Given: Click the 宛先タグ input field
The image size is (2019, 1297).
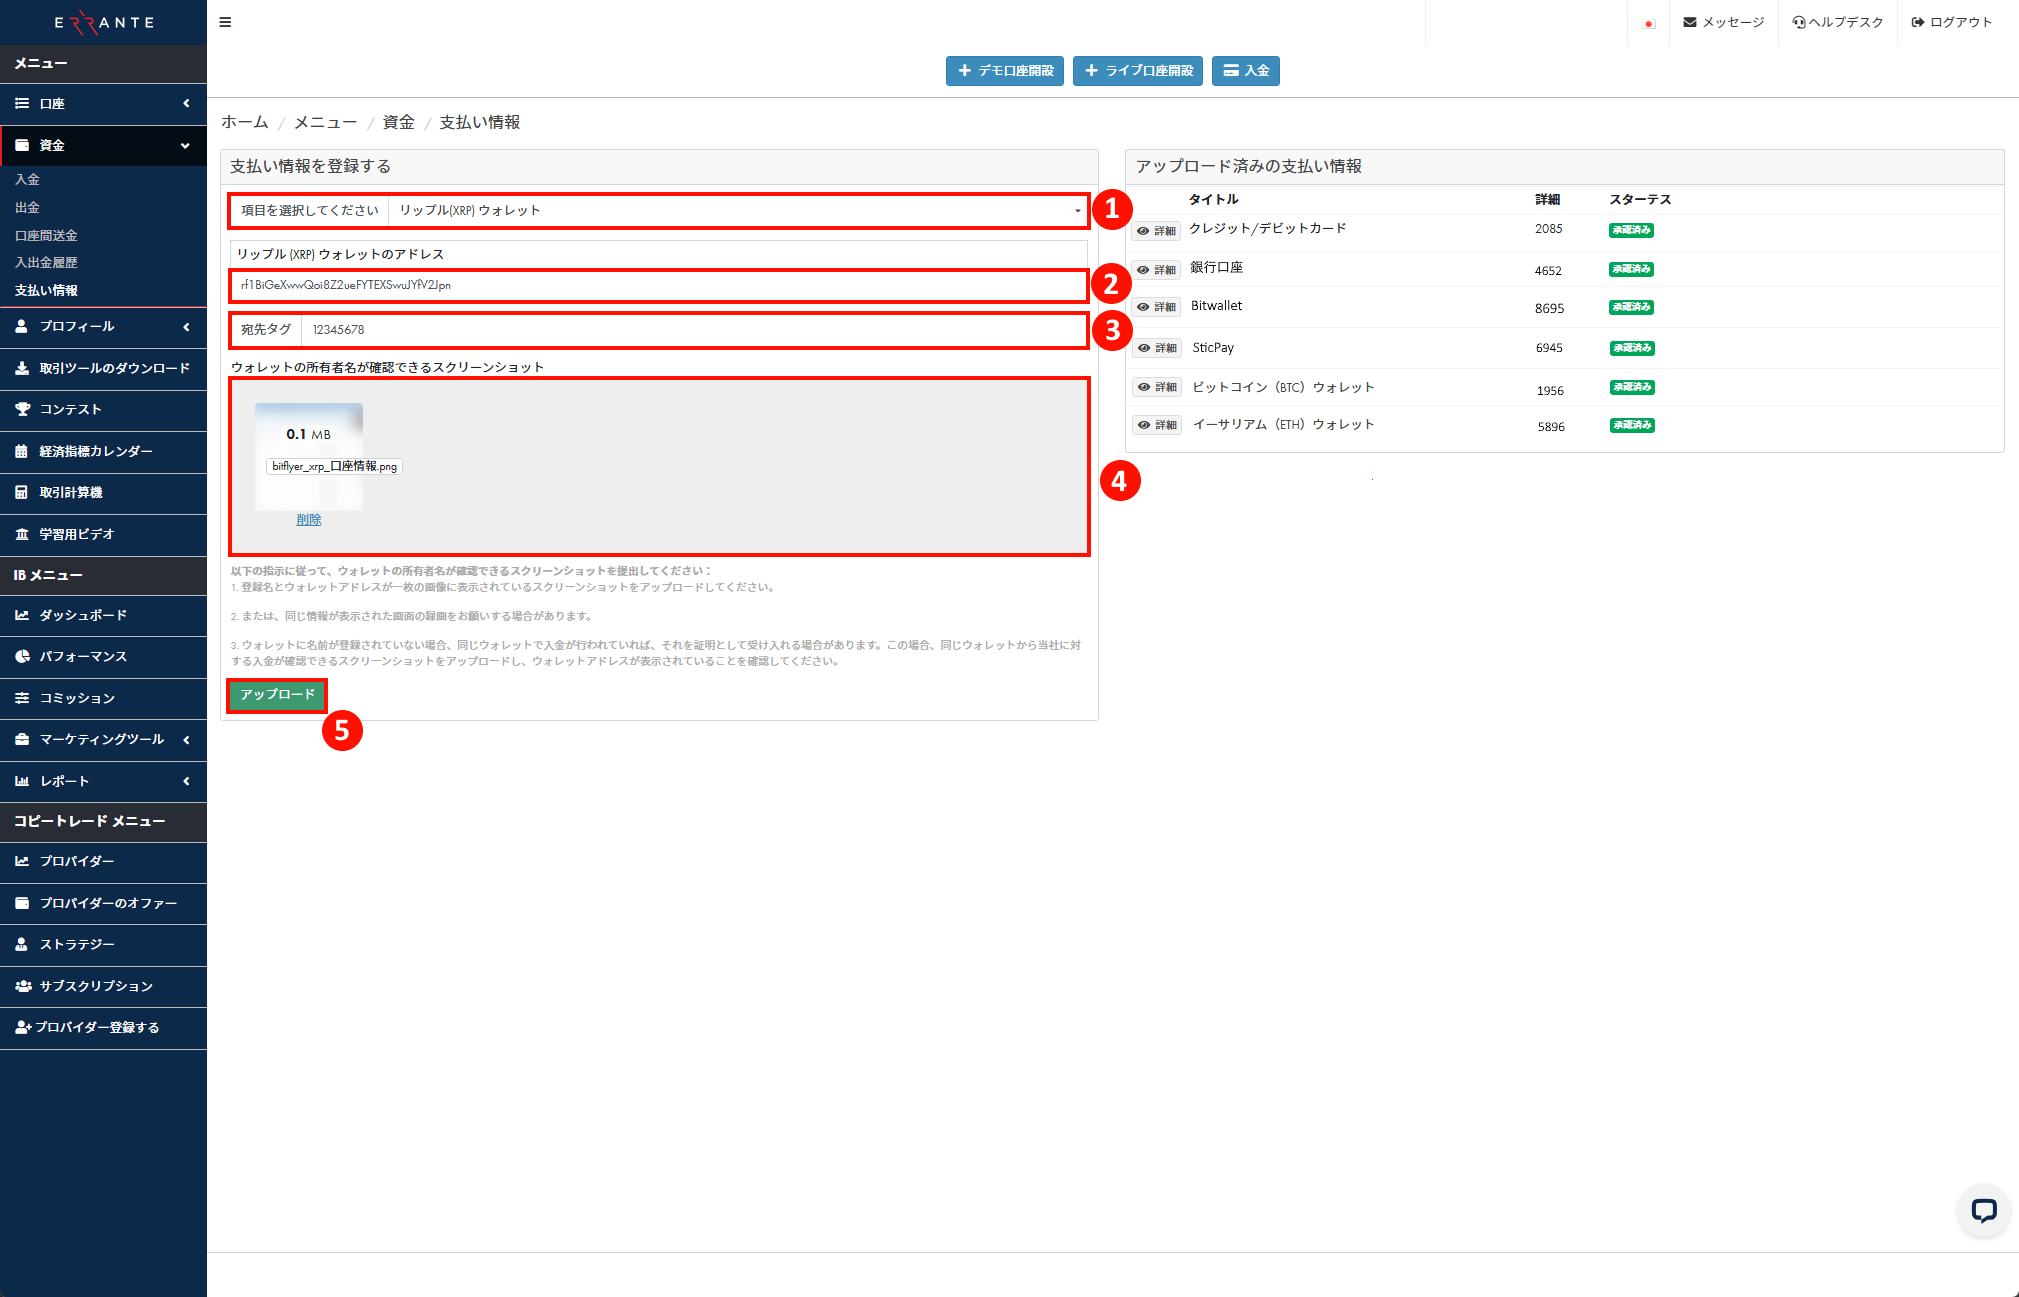Looking at the screenshot, I should click(690, 330).
